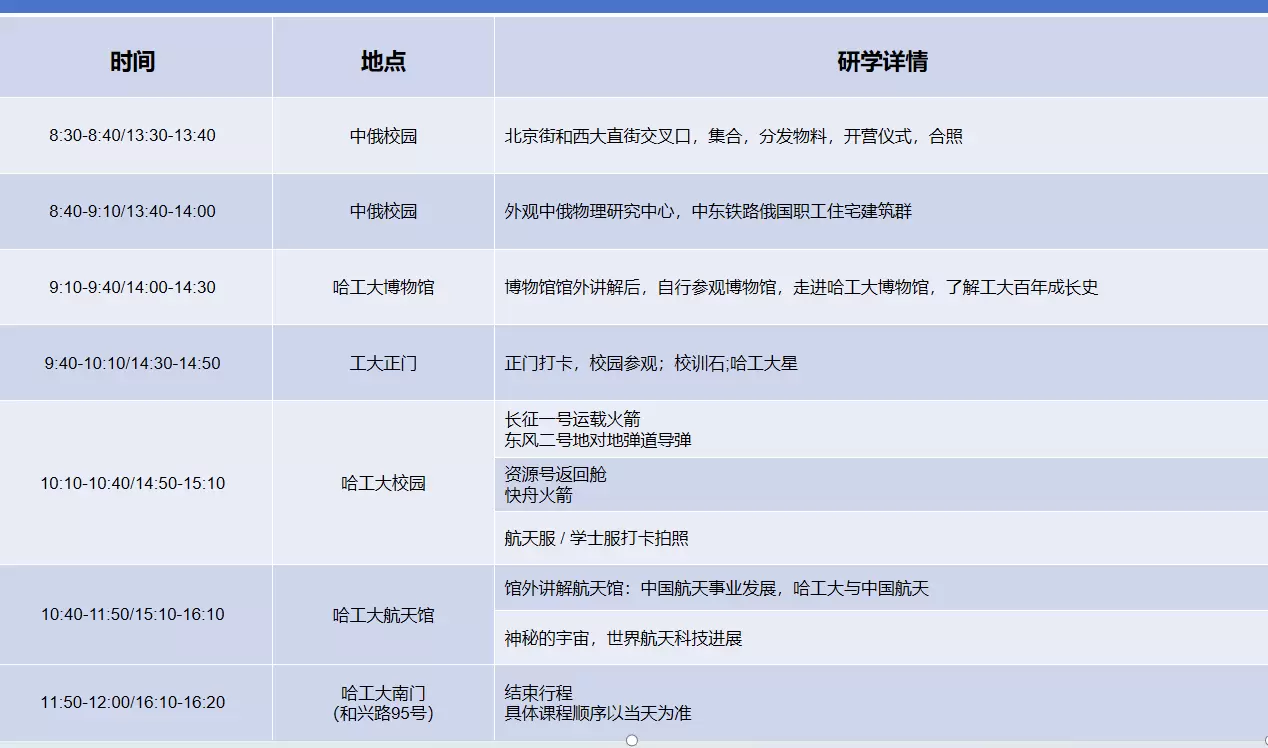Click the 工大正门 location cell
The width and height of the screenshot is (1268, 748).
(383, 363)
